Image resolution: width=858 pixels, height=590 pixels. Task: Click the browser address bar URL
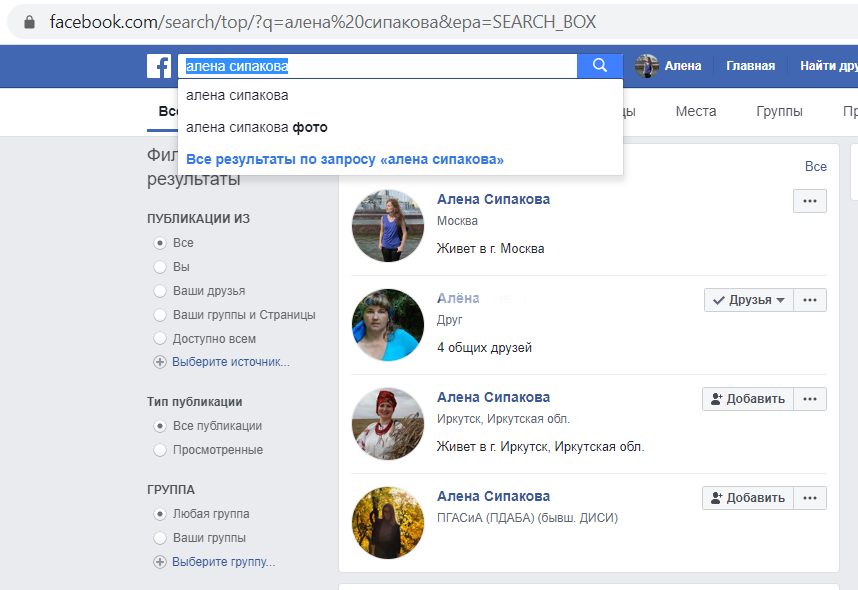pos(322,22)
